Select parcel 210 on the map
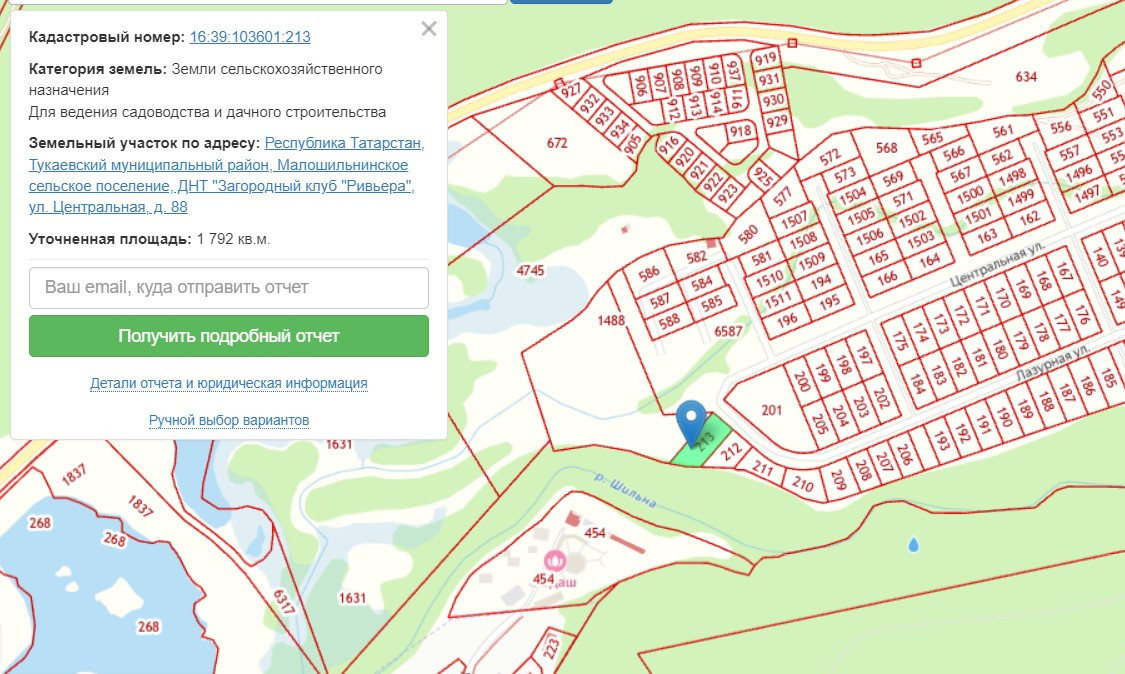This screenshot has height=674, width=1125. (x=802, y=485)
